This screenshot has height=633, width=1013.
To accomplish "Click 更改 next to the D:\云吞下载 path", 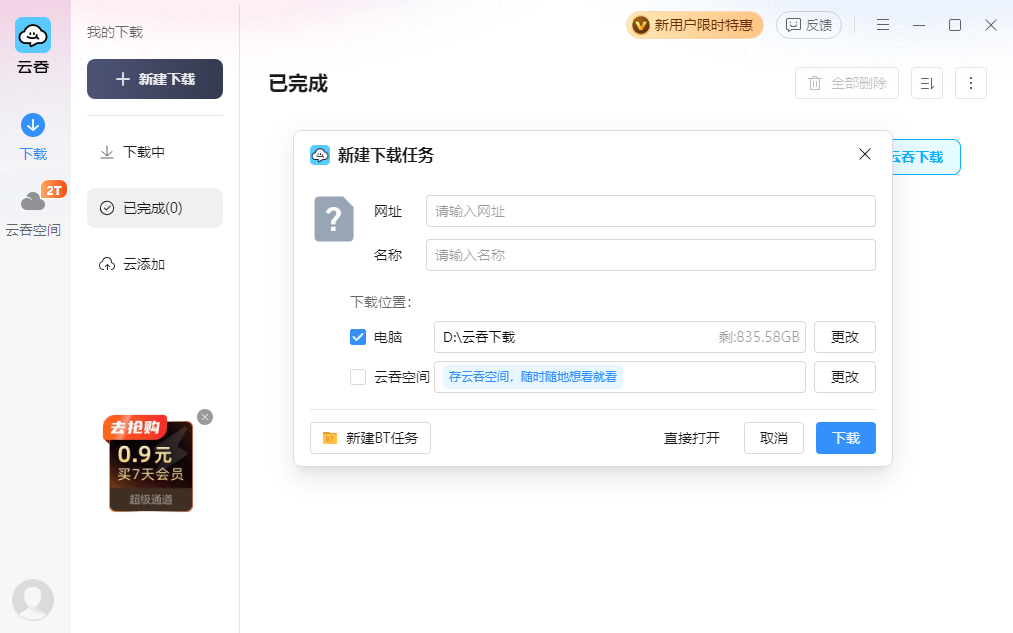I will click(x=844, y=337).
